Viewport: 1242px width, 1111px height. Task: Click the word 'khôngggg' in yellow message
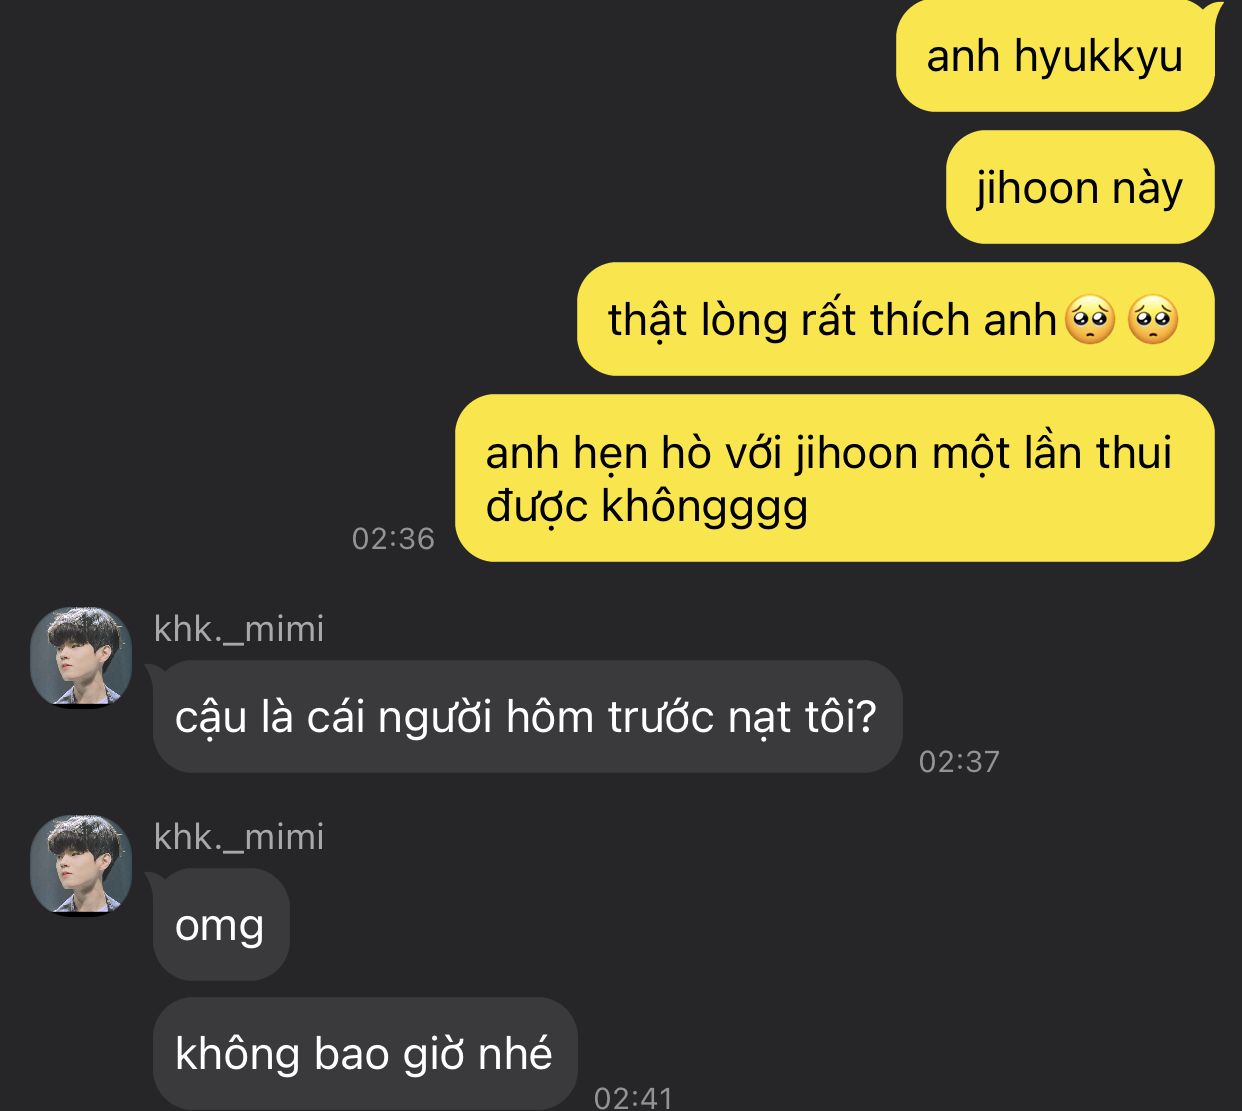pos(704,506)
